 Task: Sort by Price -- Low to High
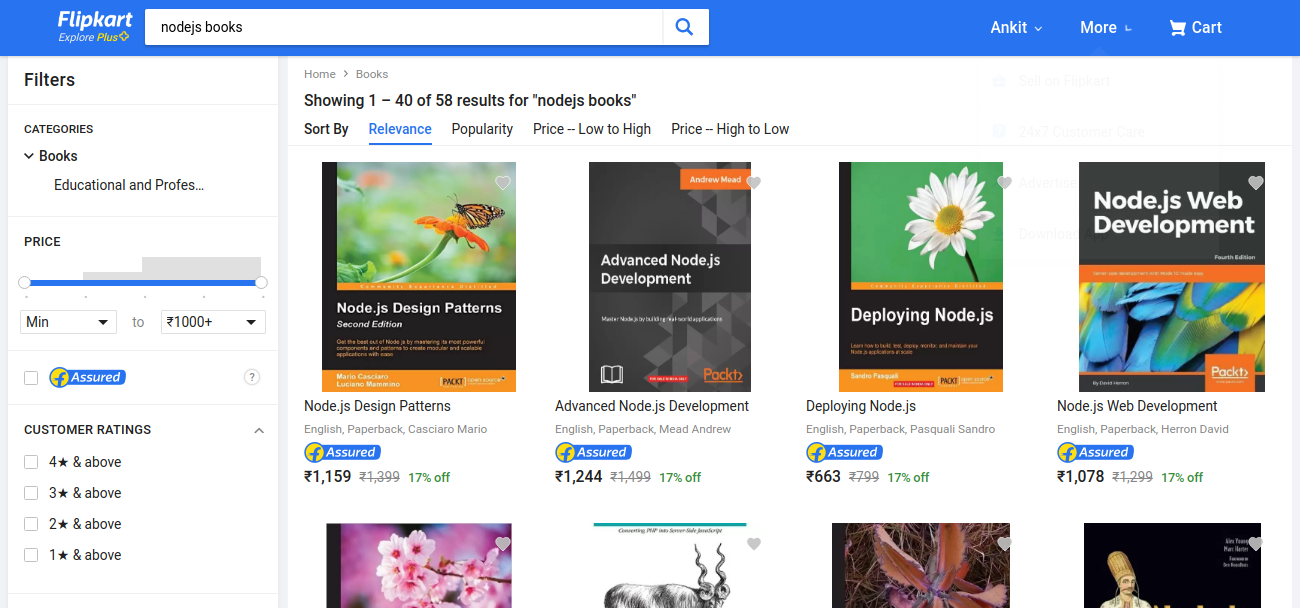pos(592,129)
